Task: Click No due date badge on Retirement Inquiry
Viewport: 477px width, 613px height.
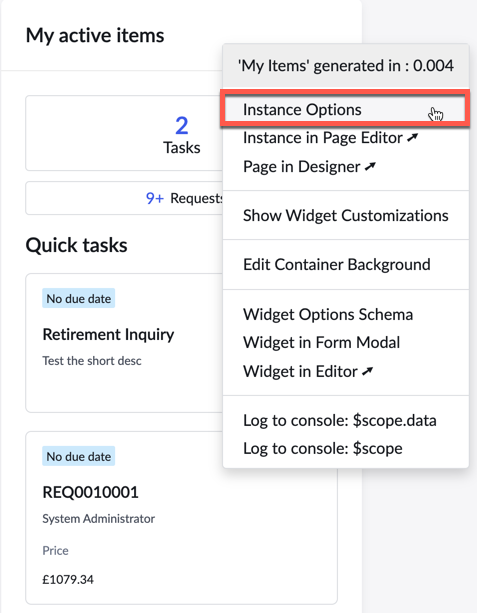Action: (79, 299)
